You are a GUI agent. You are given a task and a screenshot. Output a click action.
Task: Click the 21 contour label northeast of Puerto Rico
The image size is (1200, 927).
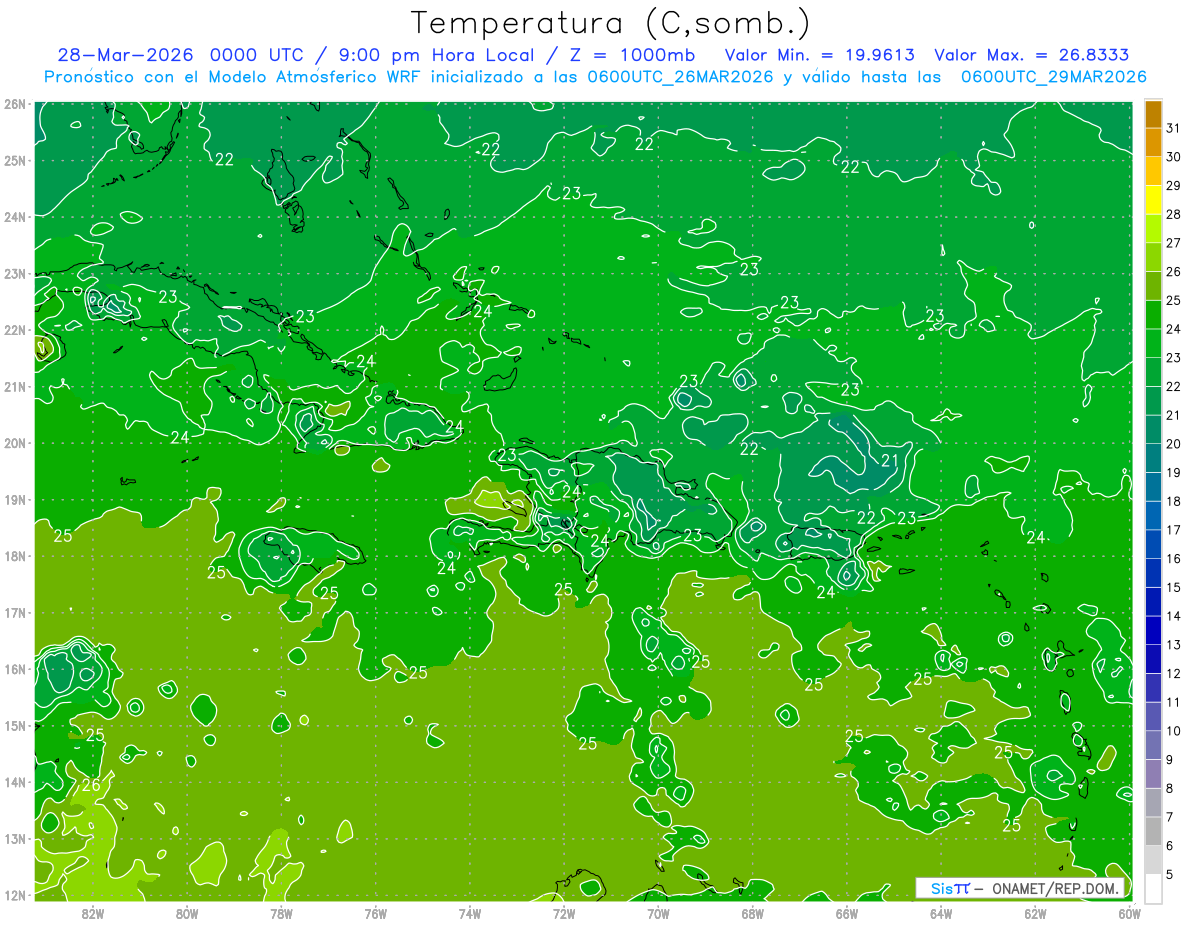coord(889,461)
